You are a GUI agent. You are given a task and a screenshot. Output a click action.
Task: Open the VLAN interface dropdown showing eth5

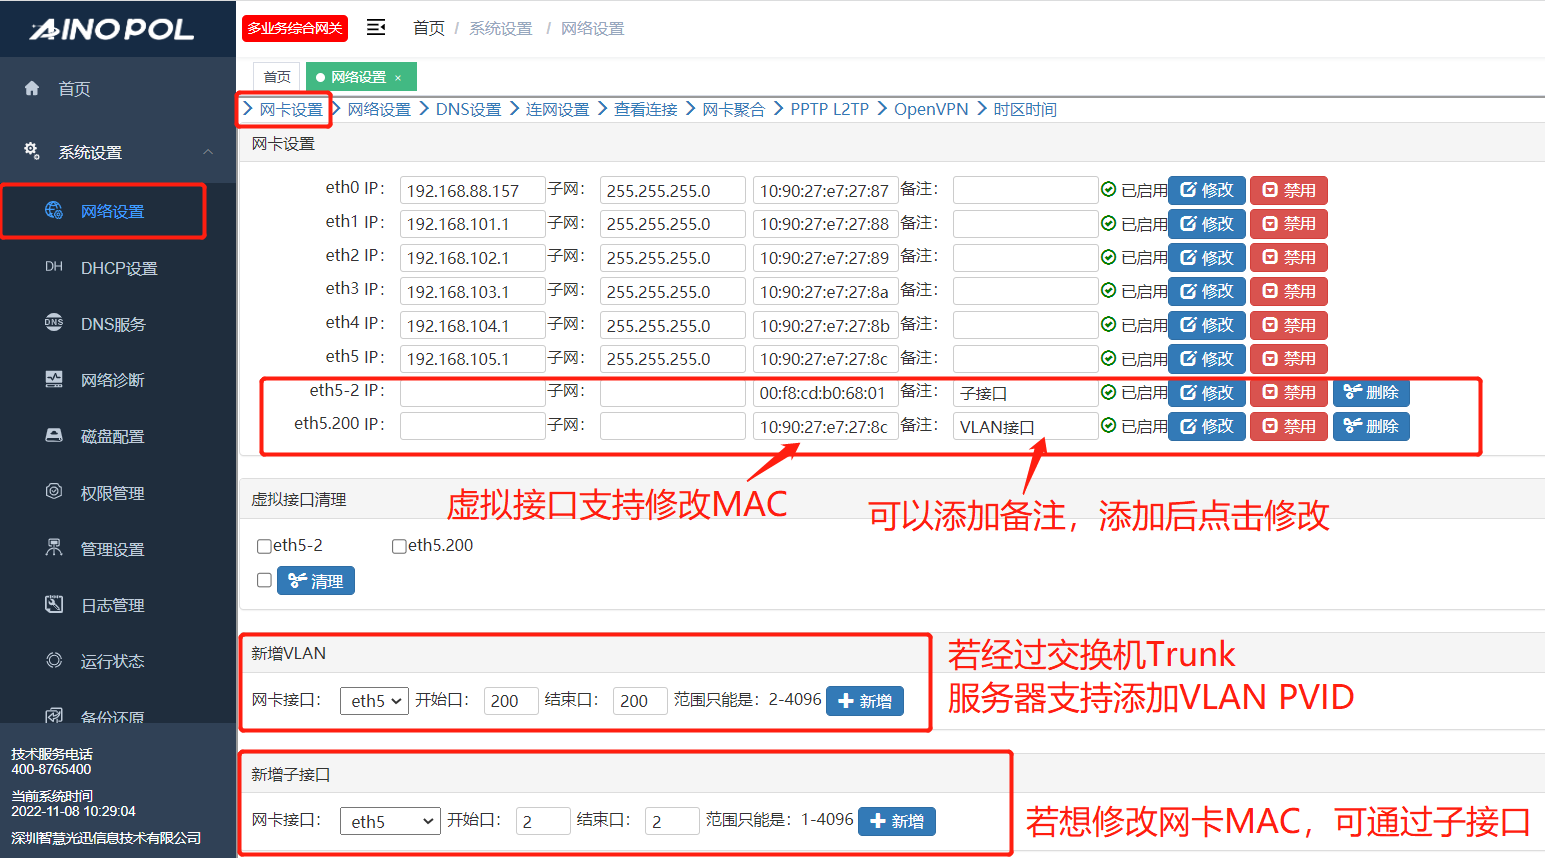tap(374, 701)
